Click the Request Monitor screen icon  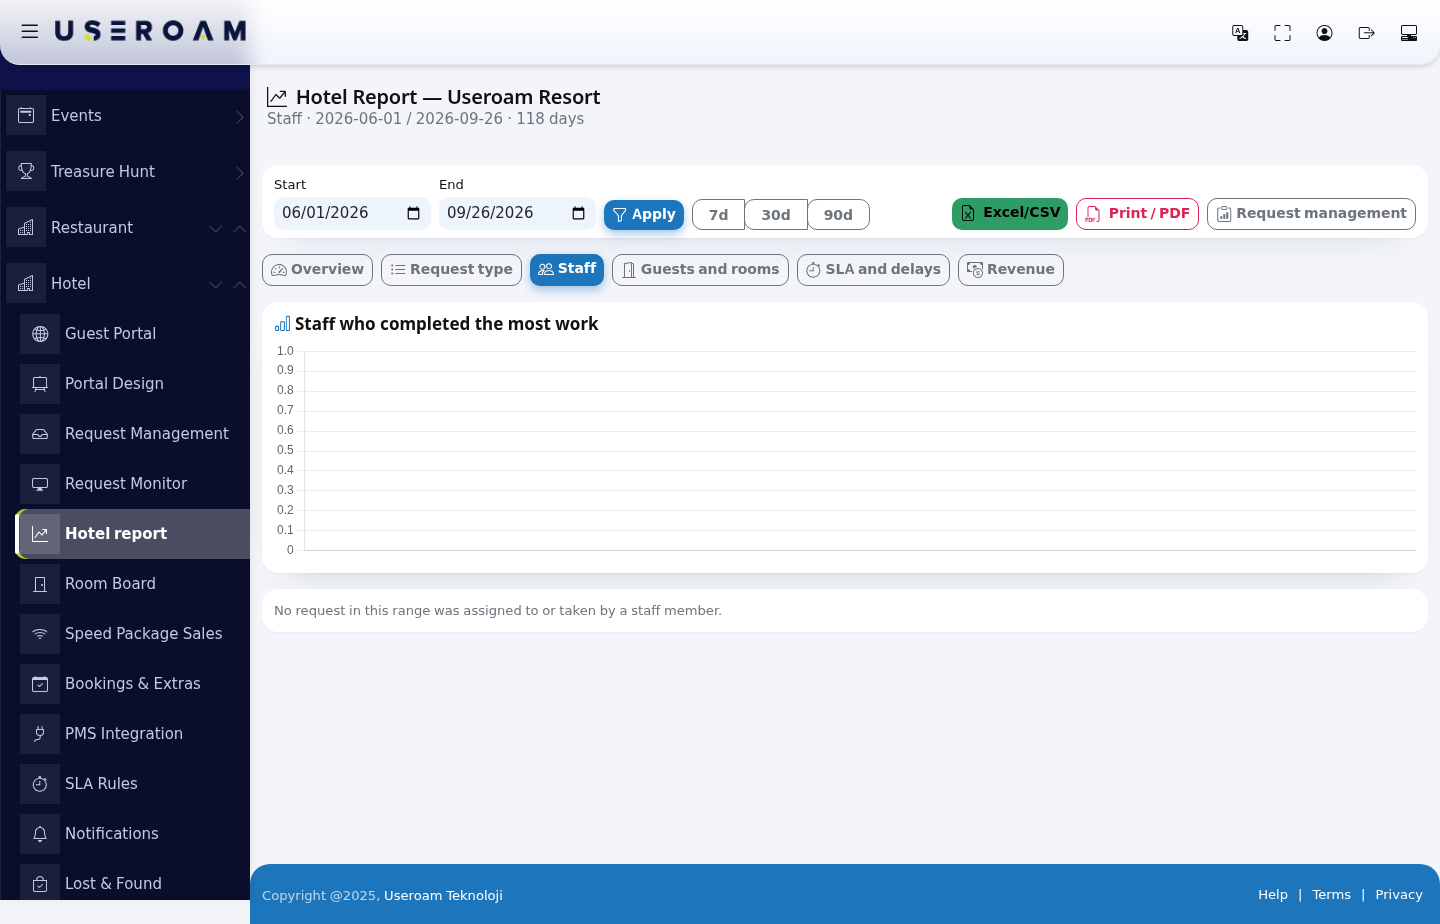(x=40, y=484)
